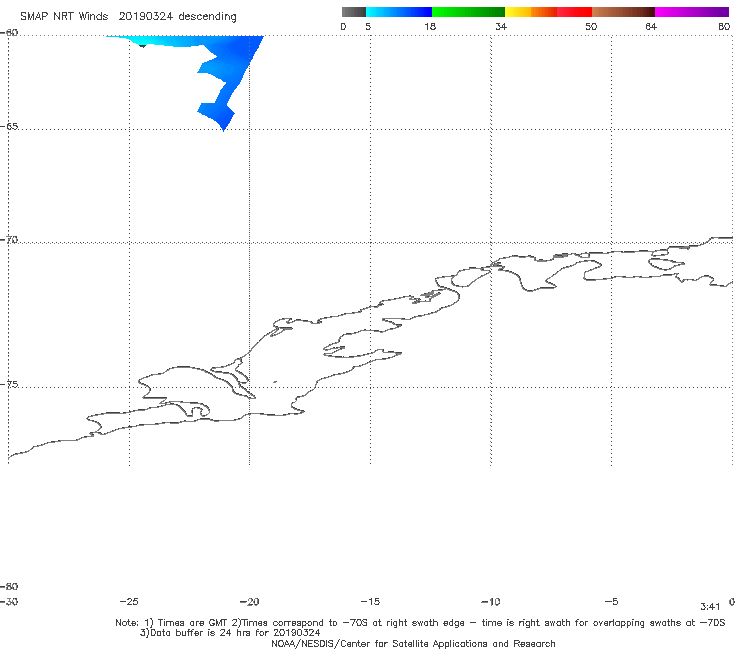Click the longitude label -20

pos(249,602)
